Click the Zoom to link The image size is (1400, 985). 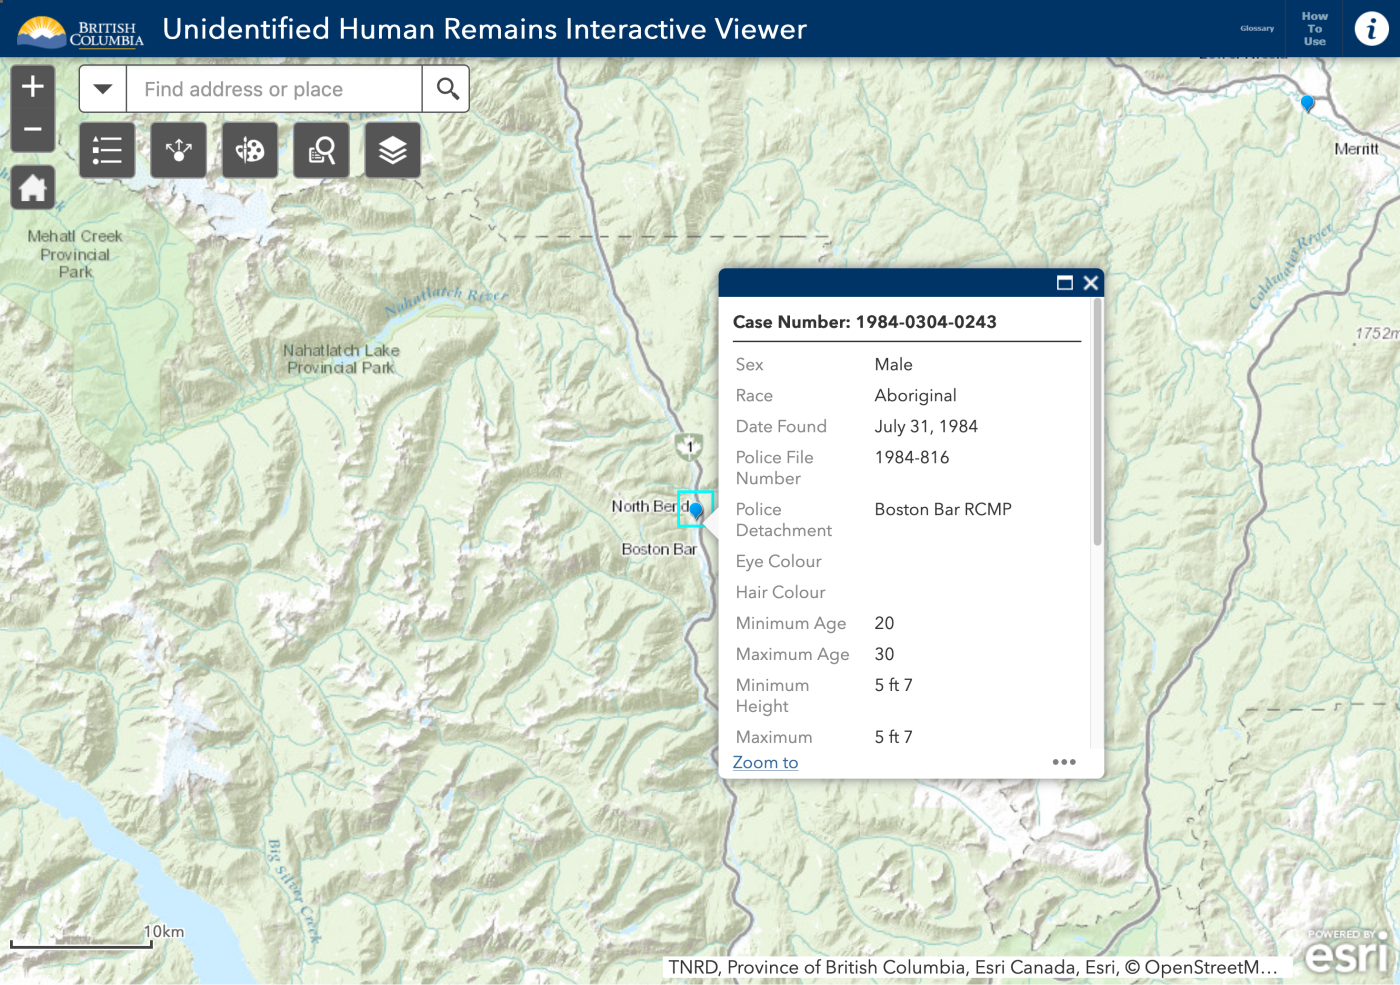pos(765,762)
